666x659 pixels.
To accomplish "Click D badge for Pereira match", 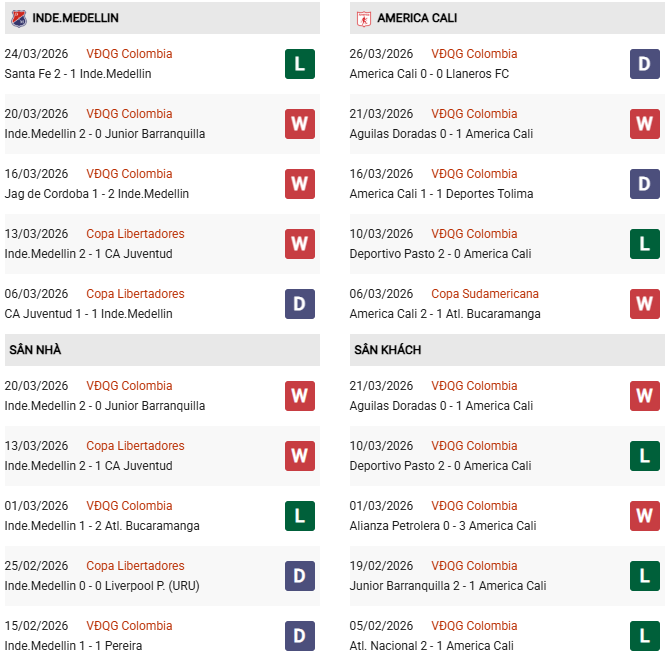I will (300, 636).
